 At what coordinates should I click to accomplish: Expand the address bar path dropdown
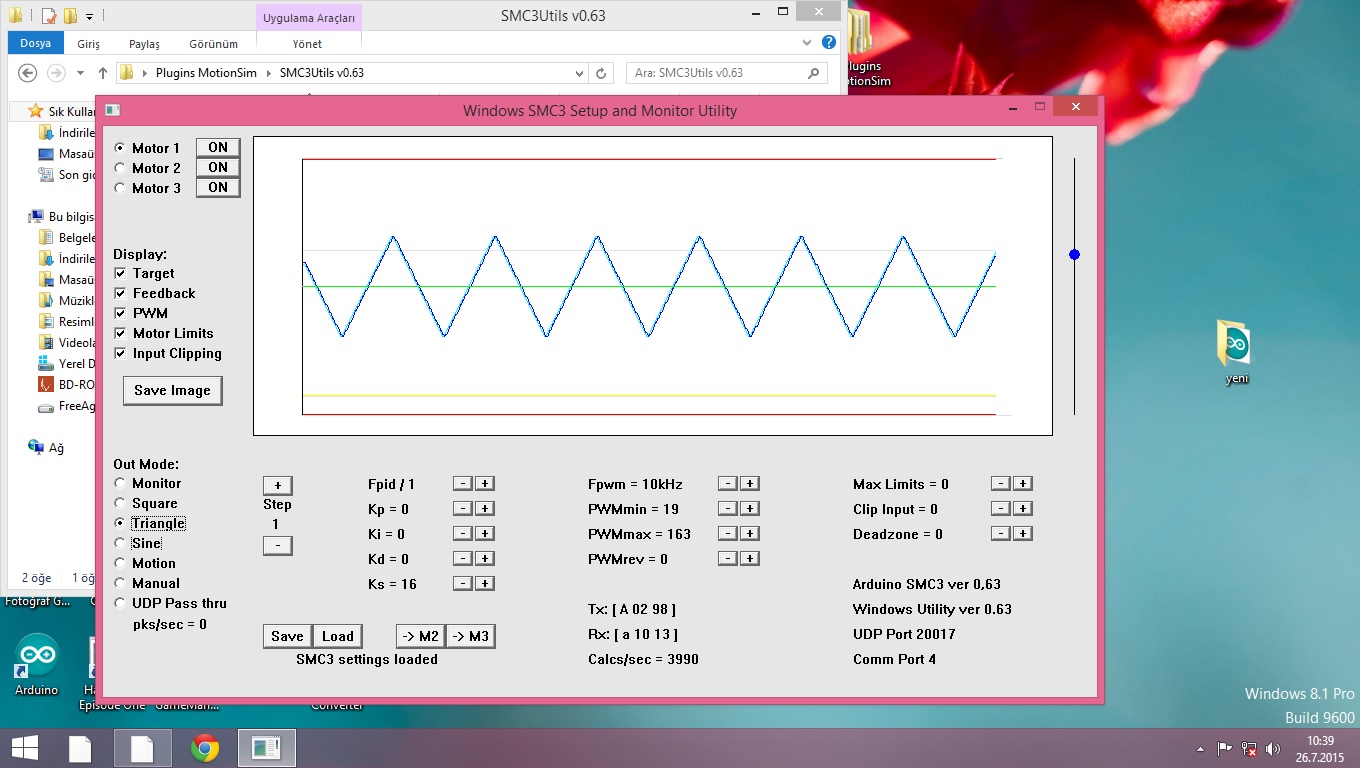[579, 73]
